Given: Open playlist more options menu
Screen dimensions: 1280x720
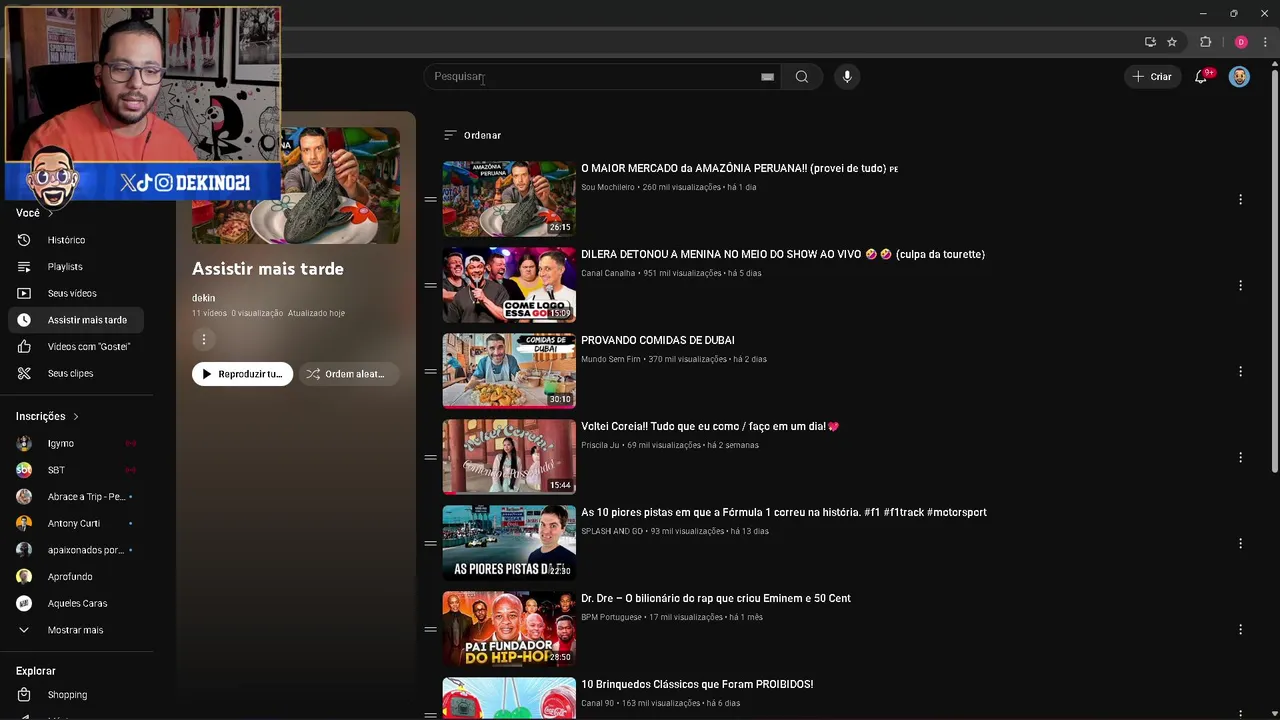Looking at the screenshot, I should (203, 340).
